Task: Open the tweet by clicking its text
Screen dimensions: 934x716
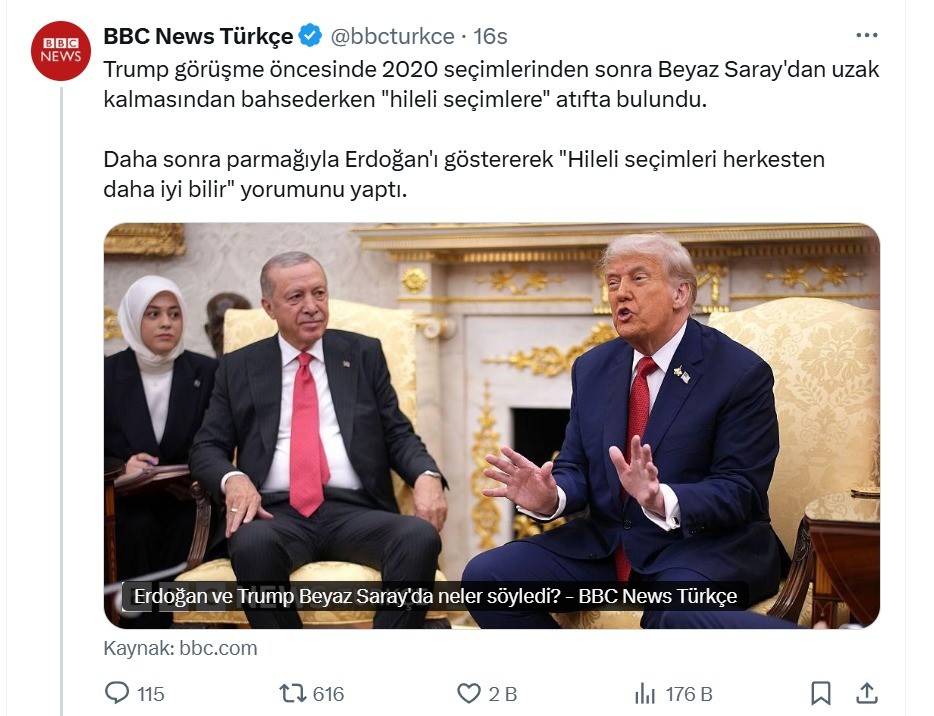Action: (x=491, y=129)
